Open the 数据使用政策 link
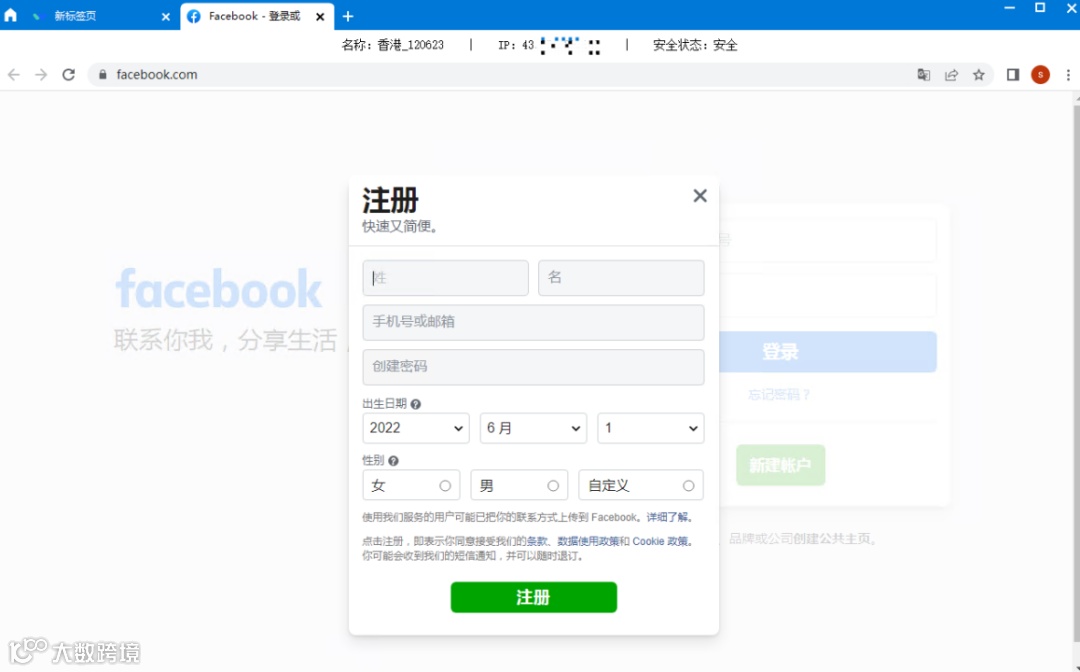1080x672 pixels. 588,541
